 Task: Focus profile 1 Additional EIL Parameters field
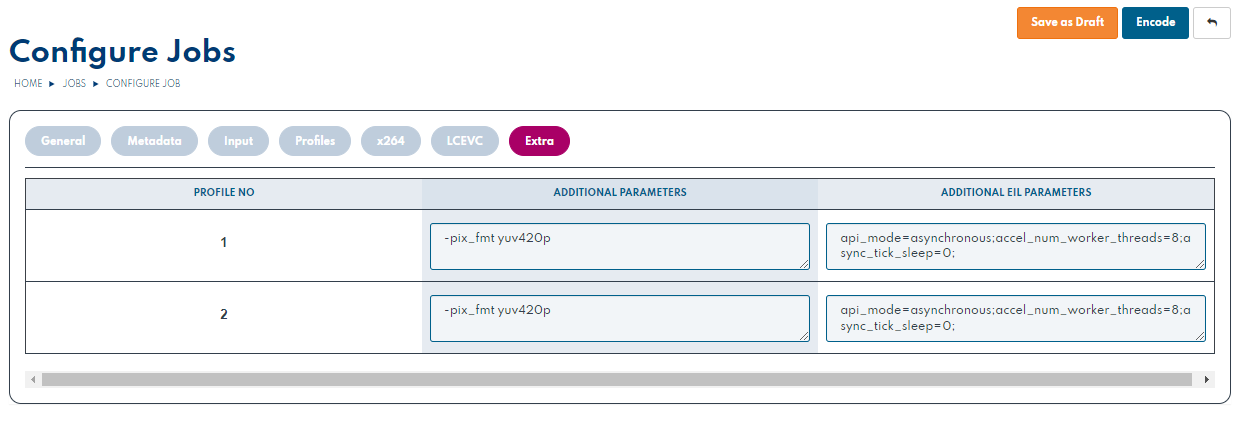[x=1015, y=246]
